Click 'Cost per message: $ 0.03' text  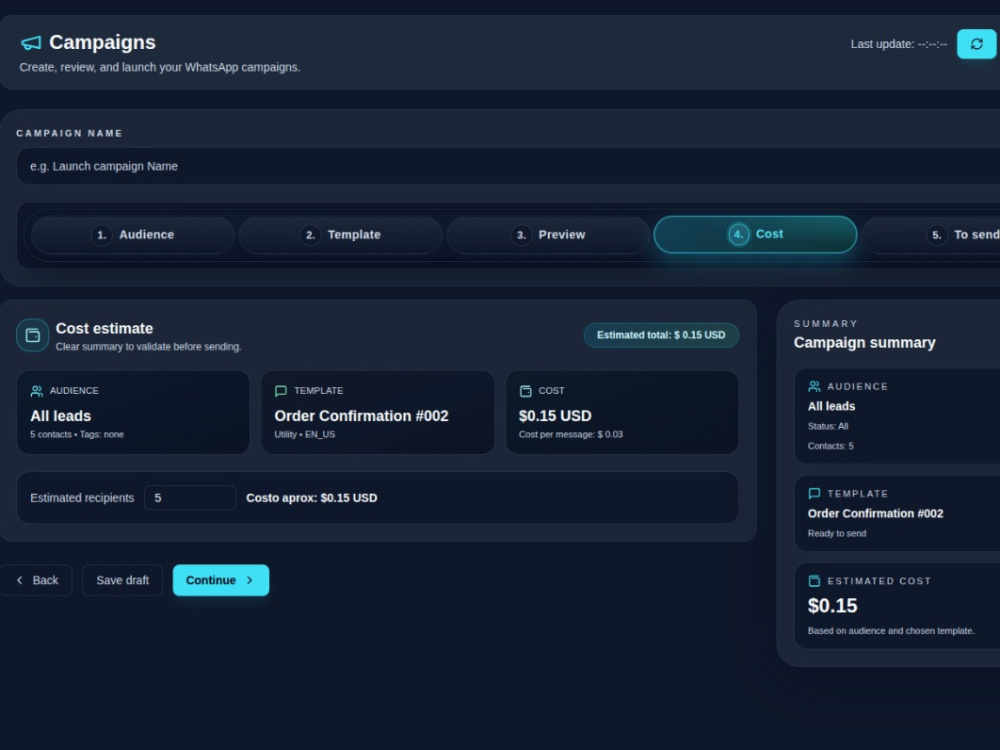[x=571, y=434]
